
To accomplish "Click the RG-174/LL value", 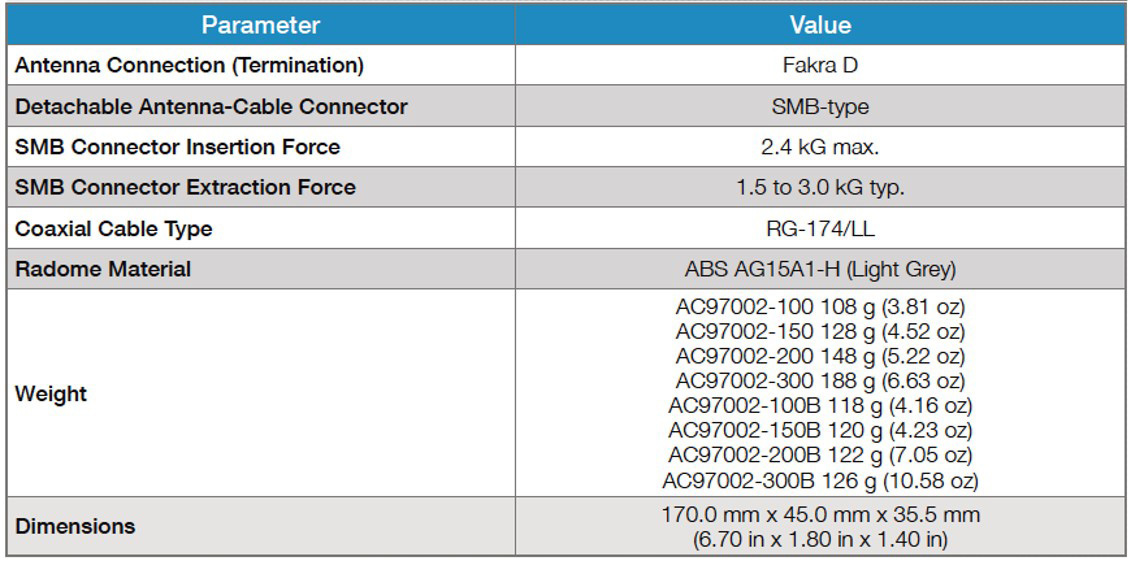I will point(820,228).
